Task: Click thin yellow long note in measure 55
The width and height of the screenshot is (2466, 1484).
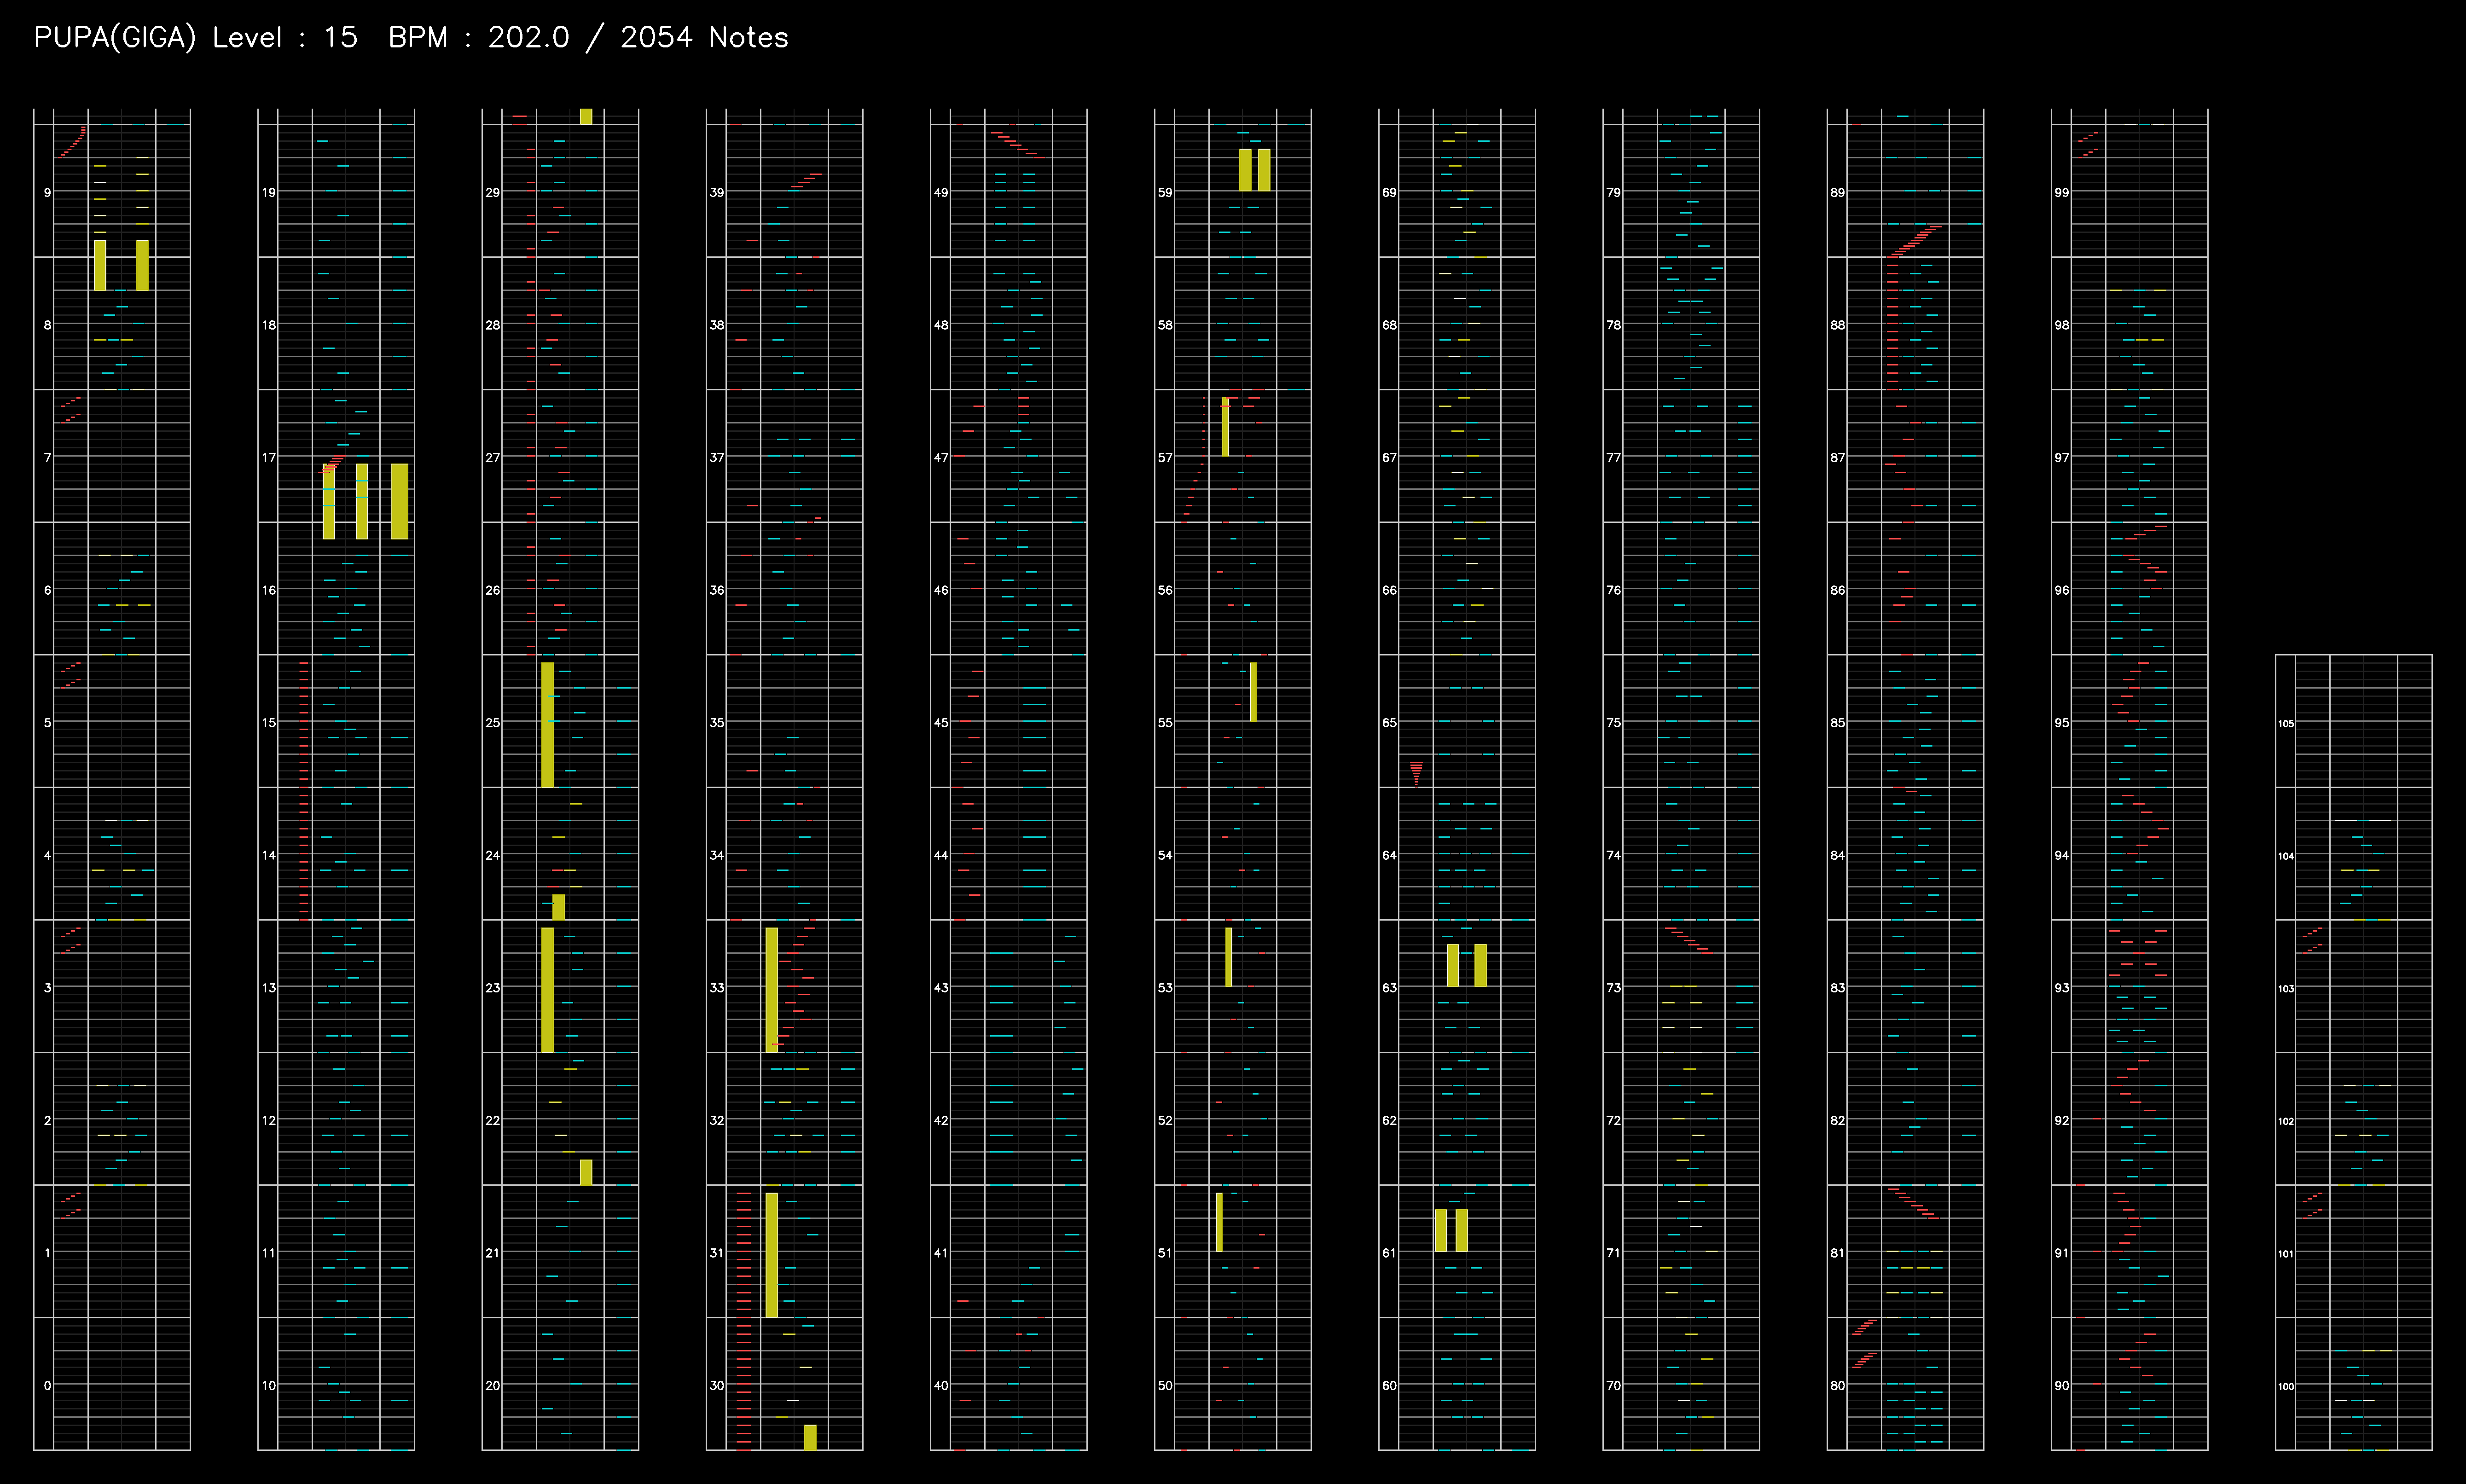Action: (1253, 691)
